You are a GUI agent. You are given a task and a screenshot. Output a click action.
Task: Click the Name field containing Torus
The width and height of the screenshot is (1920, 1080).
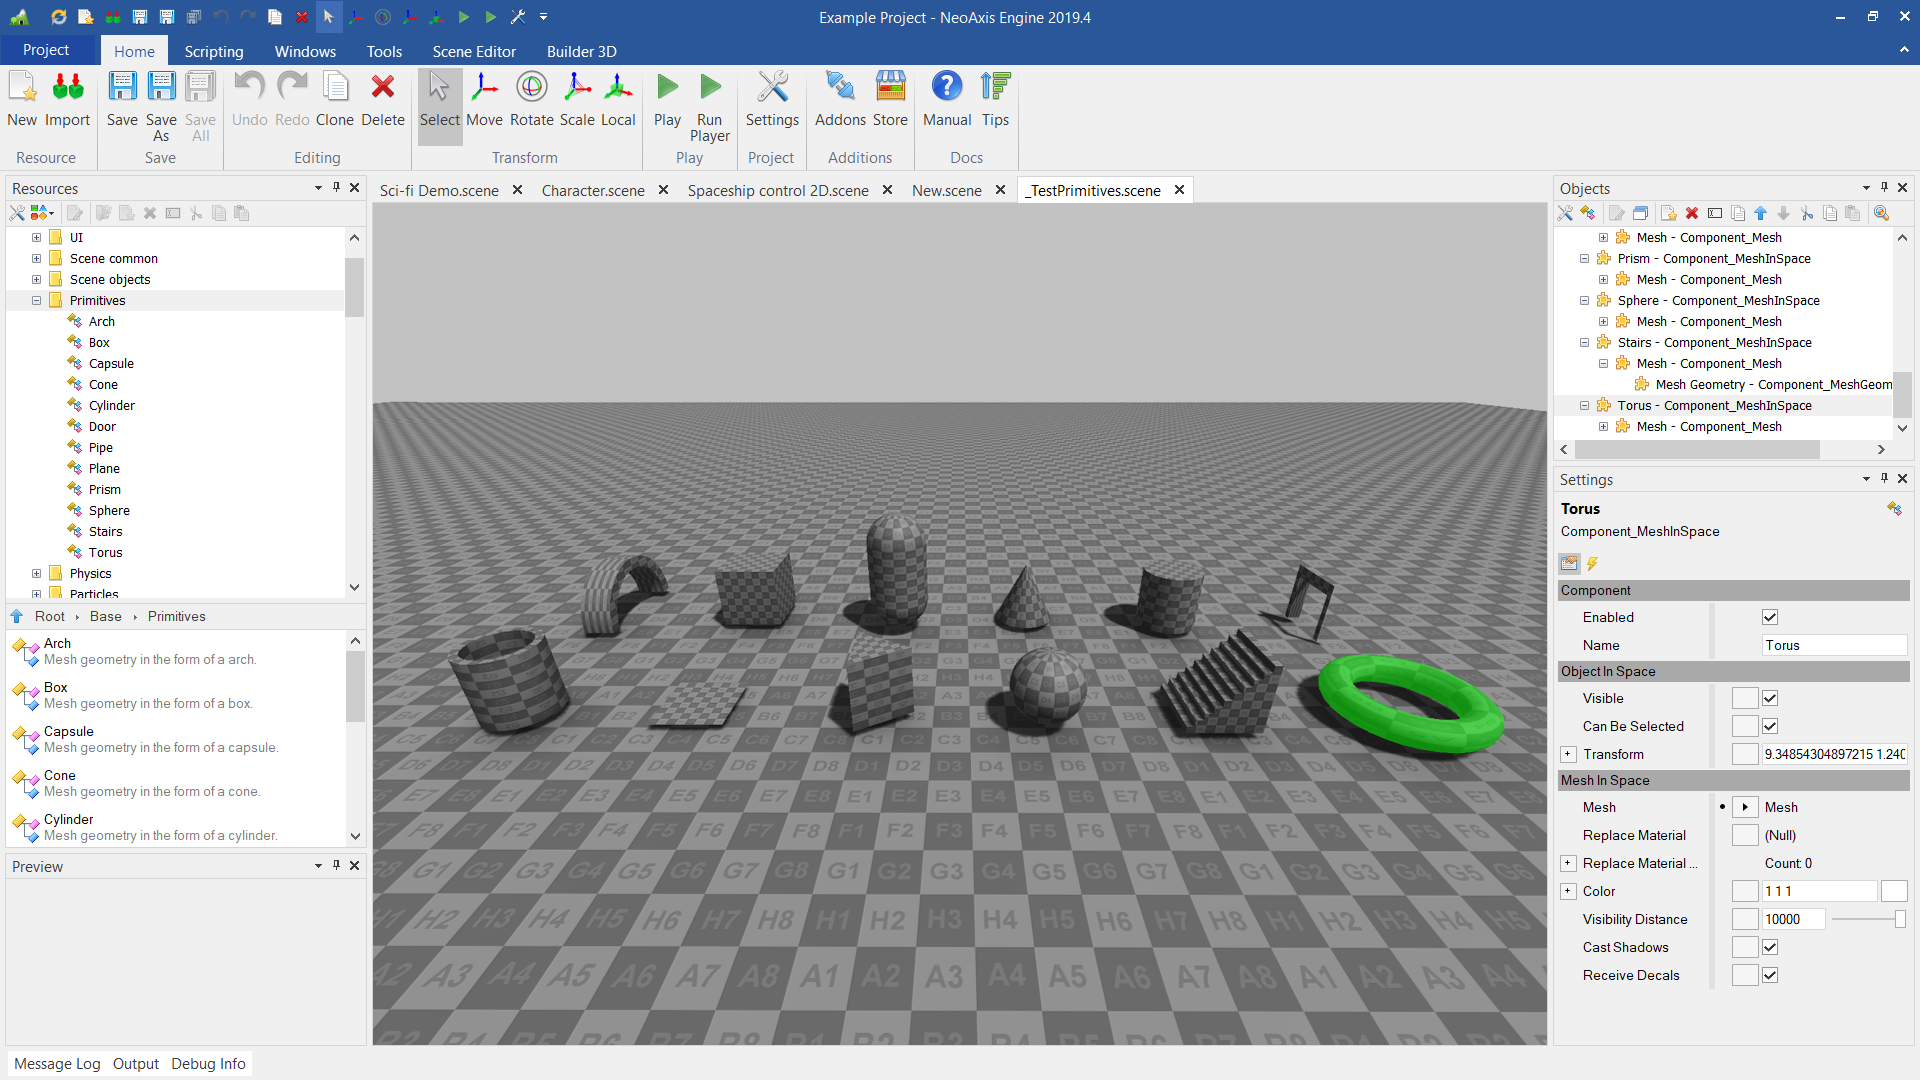click(1833, 645)
